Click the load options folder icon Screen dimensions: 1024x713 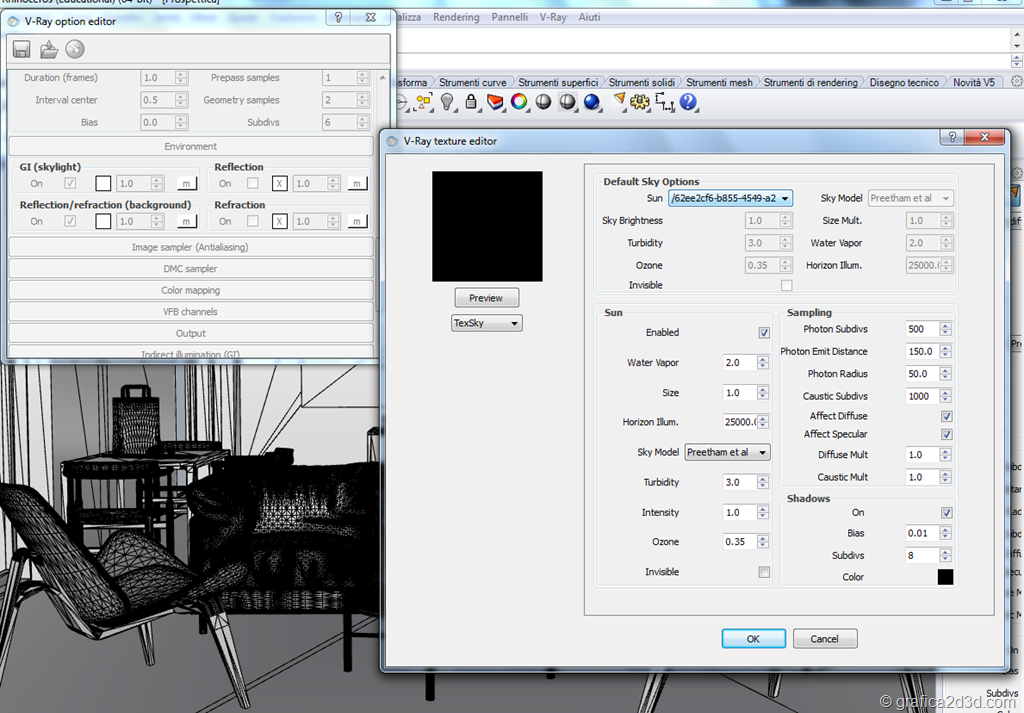pyautogui.click(x=48, y=50)
